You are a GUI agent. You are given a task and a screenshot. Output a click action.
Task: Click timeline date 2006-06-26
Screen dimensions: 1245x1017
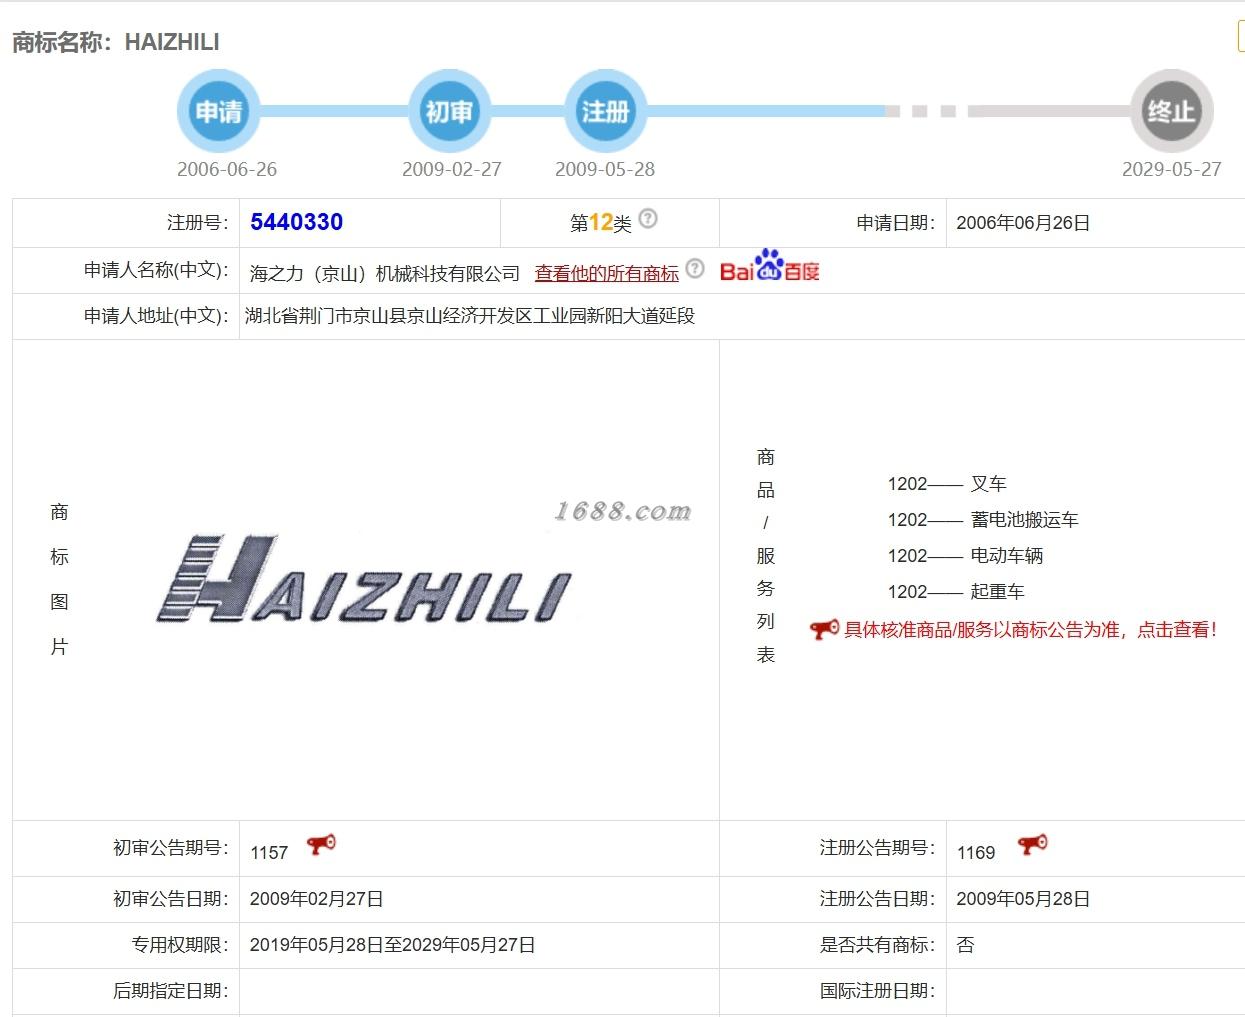(x=227, y=169)
